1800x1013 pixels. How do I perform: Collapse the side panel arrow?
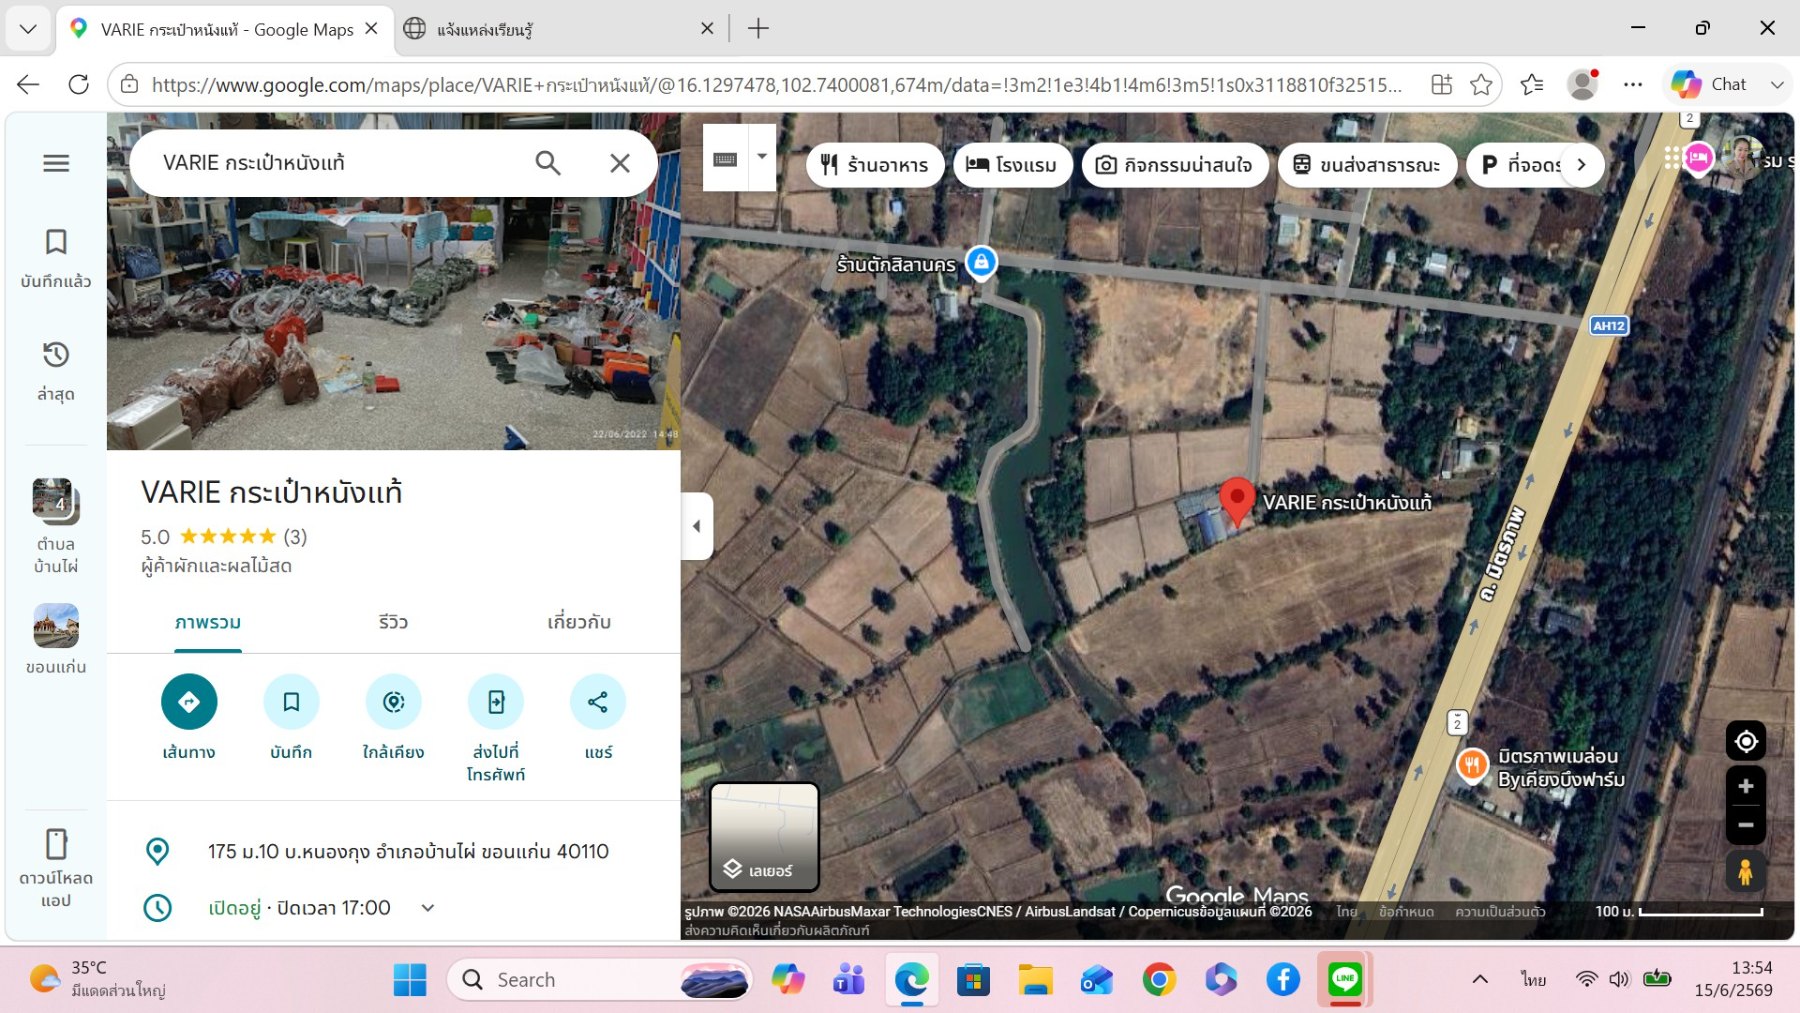697,526
